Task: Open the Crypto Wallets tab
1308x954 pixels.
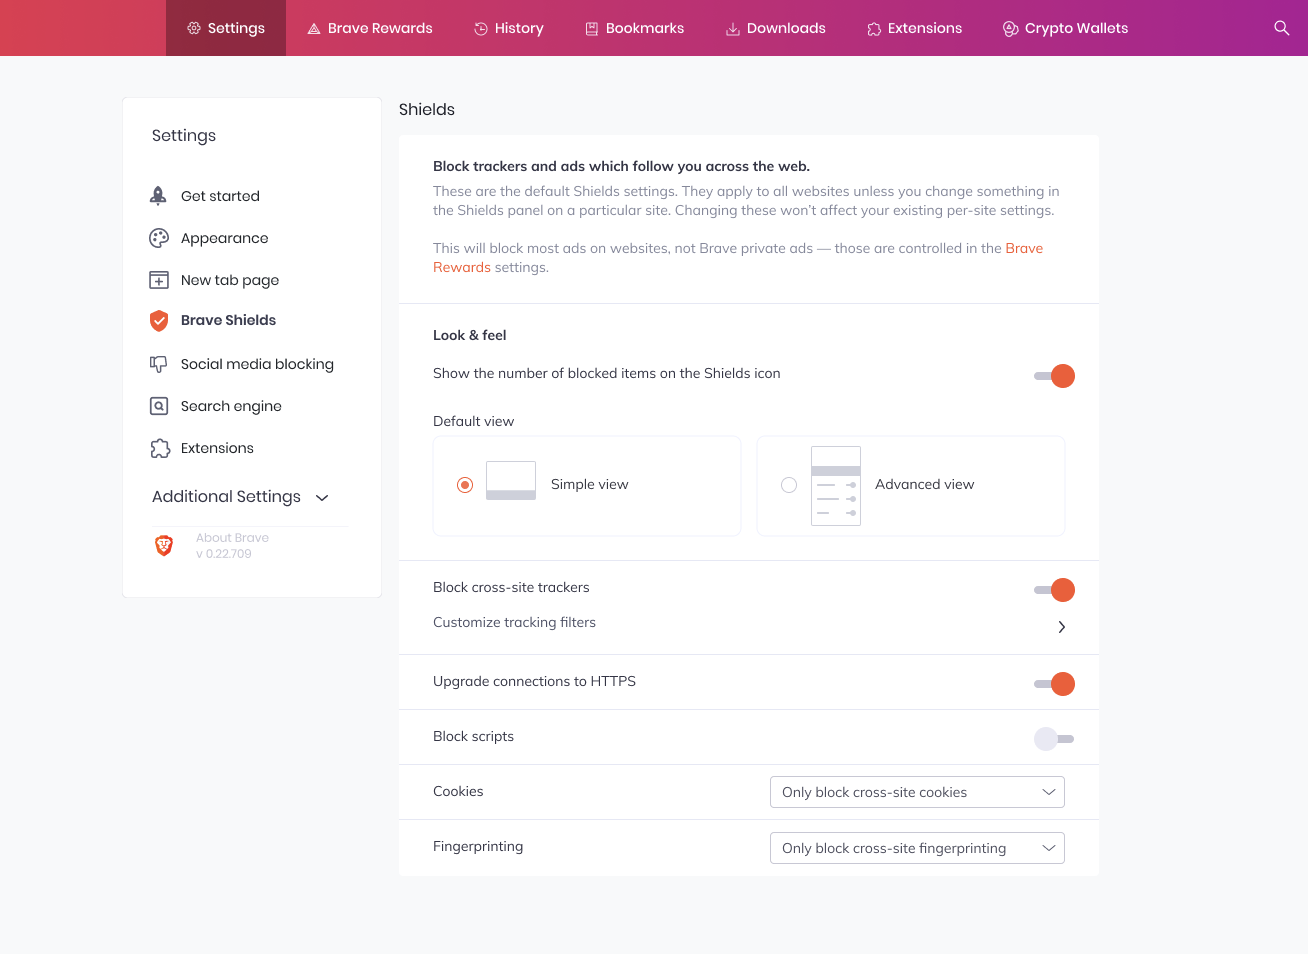Action: 1066,28
